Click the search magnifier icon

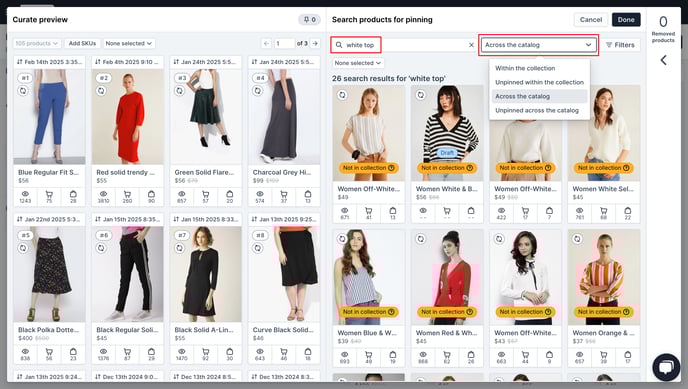coord(339,45)
